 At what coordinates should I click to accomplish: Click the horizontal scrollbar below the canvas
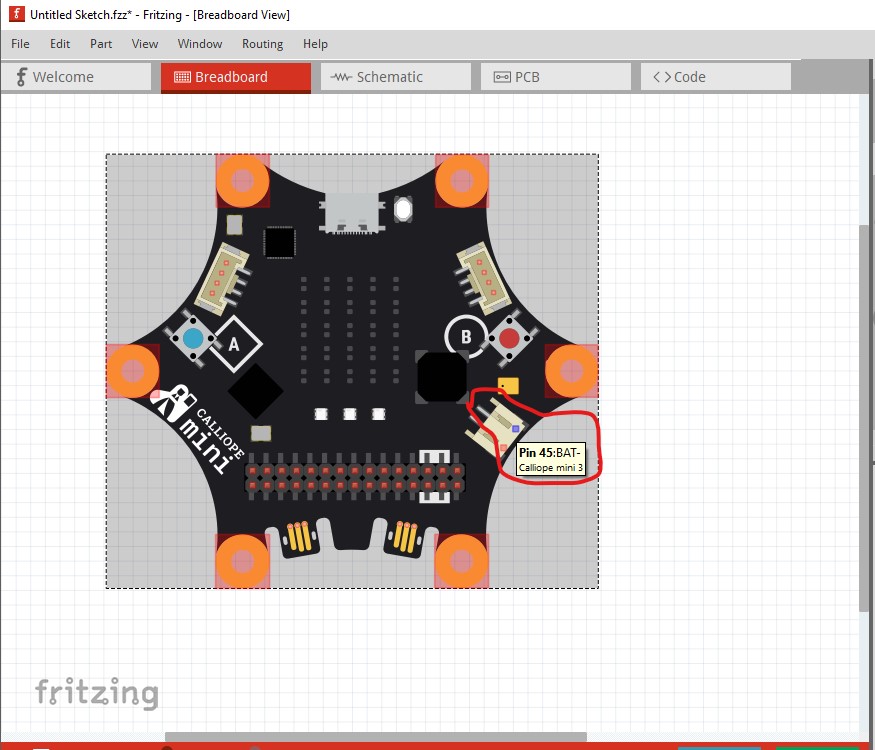click(x=376, y=737)
